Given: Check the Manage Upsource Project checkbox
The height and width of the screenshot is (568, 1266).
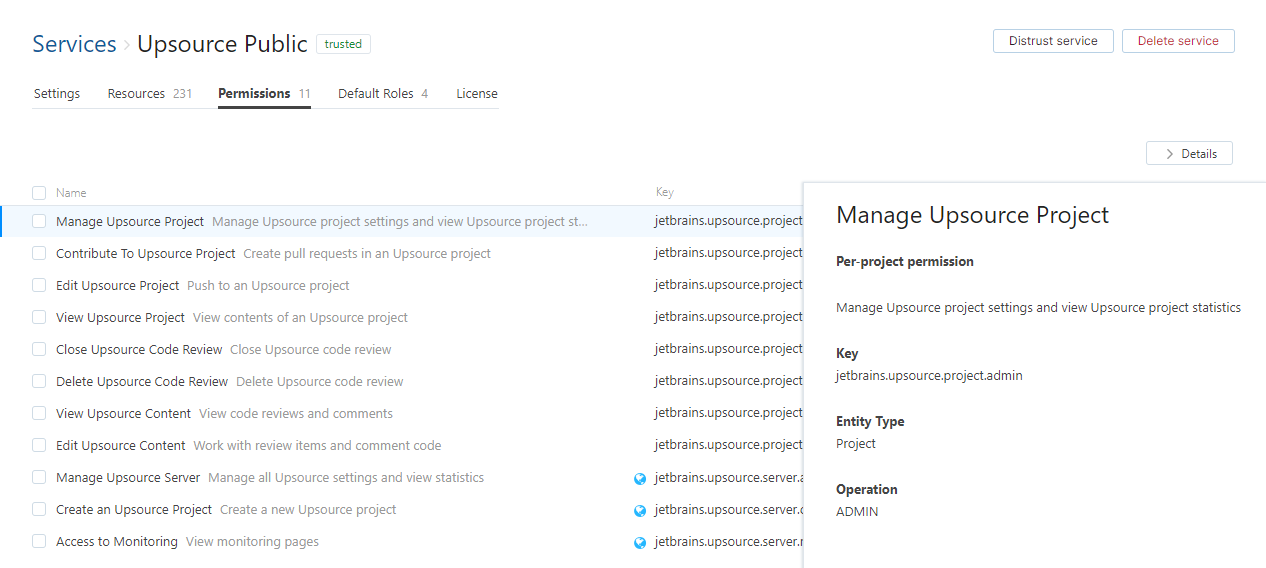Looking at the screenshot, I should point(39,222).
